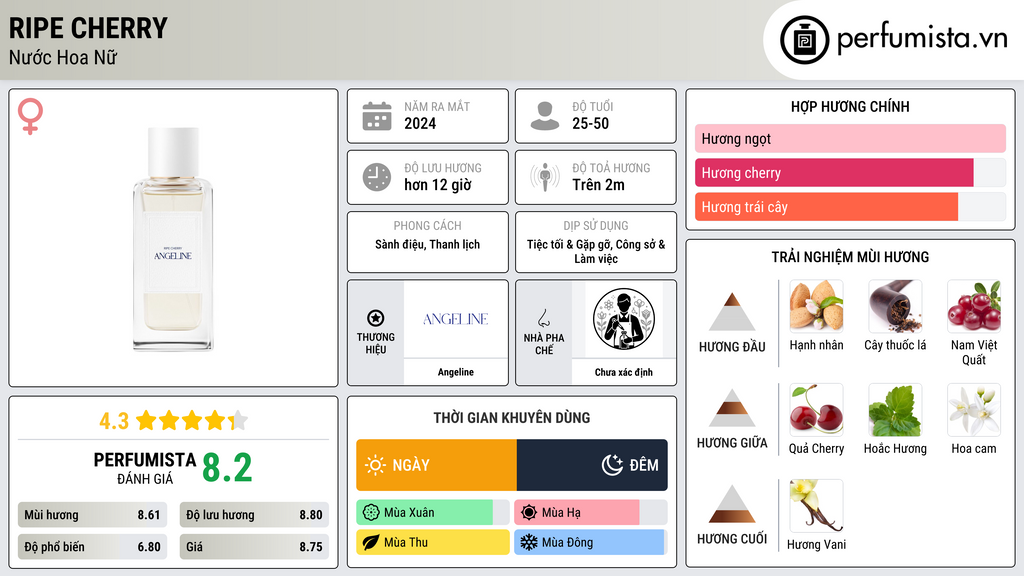
Task: Click the moon icon in the Đêm bar
Action: pyautogui.click(x=612, y=465)
